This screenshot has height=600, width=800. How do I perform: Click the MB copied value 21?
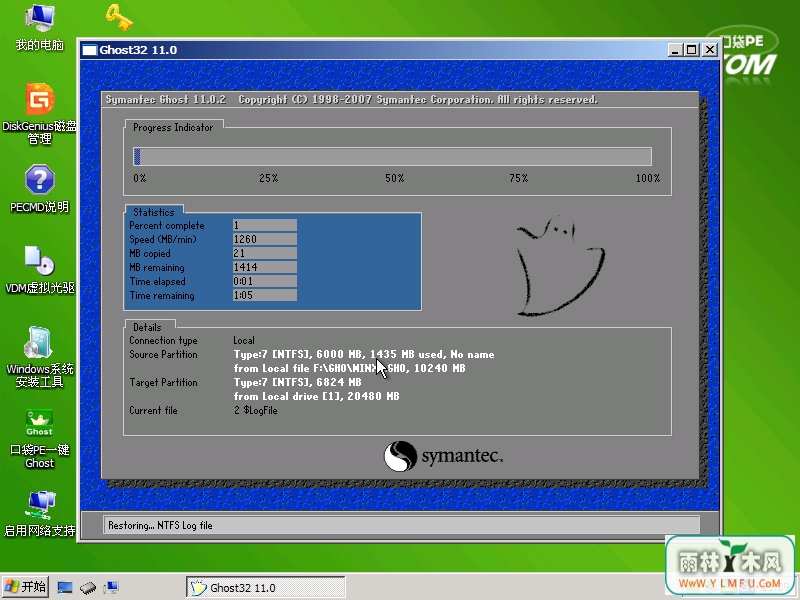(265, 254)
